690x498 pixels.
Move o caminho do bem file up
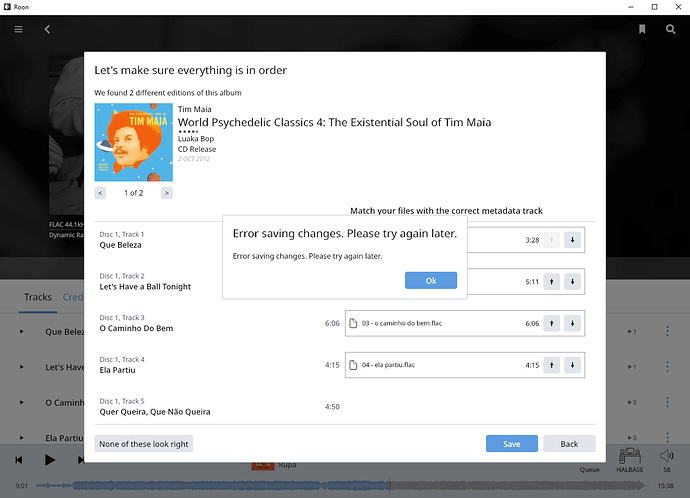tap(551, 323)
